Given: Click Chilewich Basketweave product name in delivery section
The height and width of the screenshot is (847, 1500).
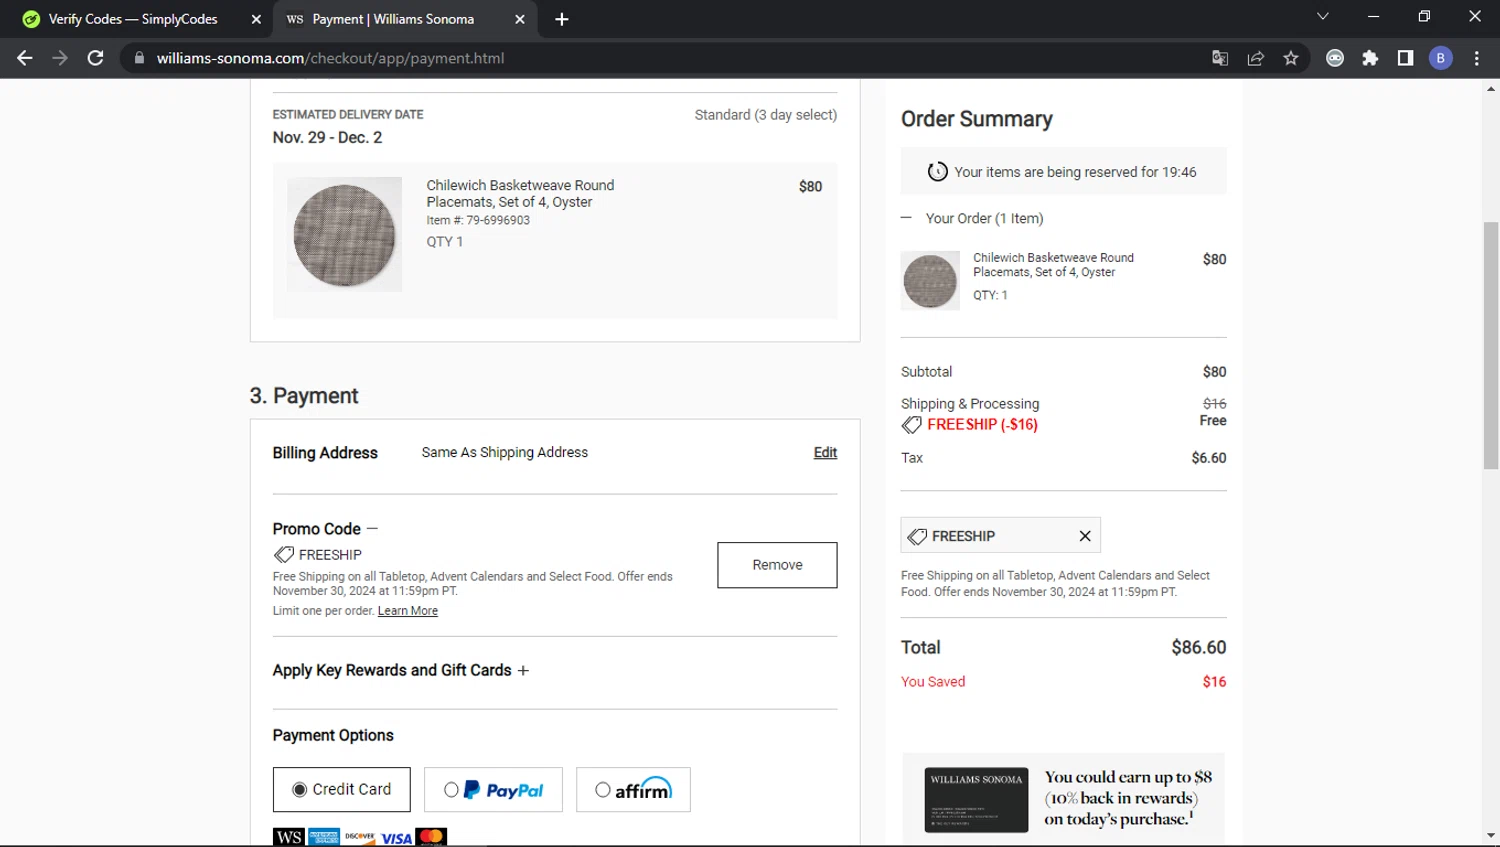Looking at the screenshot, I should [520, 194].
